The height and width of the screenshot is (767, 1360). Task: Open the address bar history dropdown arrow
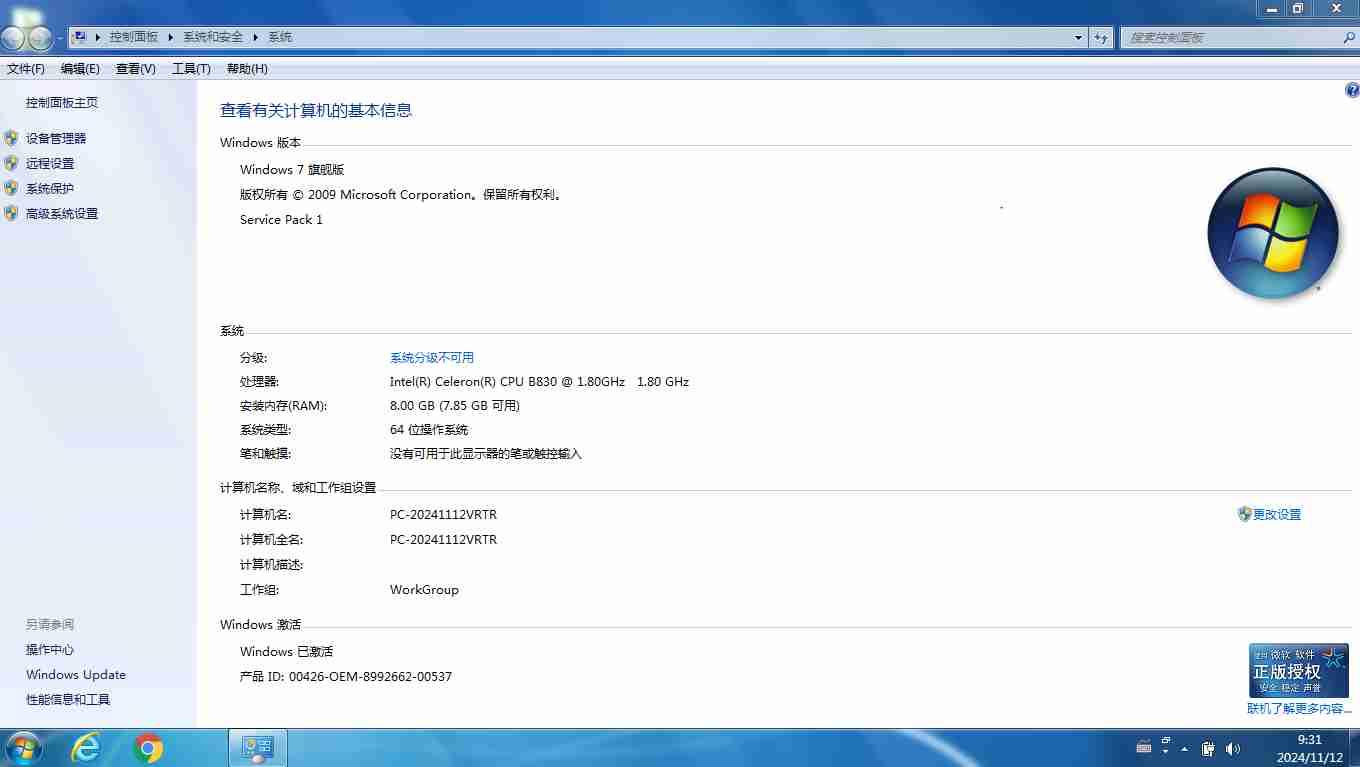[x=1077, y=36]
